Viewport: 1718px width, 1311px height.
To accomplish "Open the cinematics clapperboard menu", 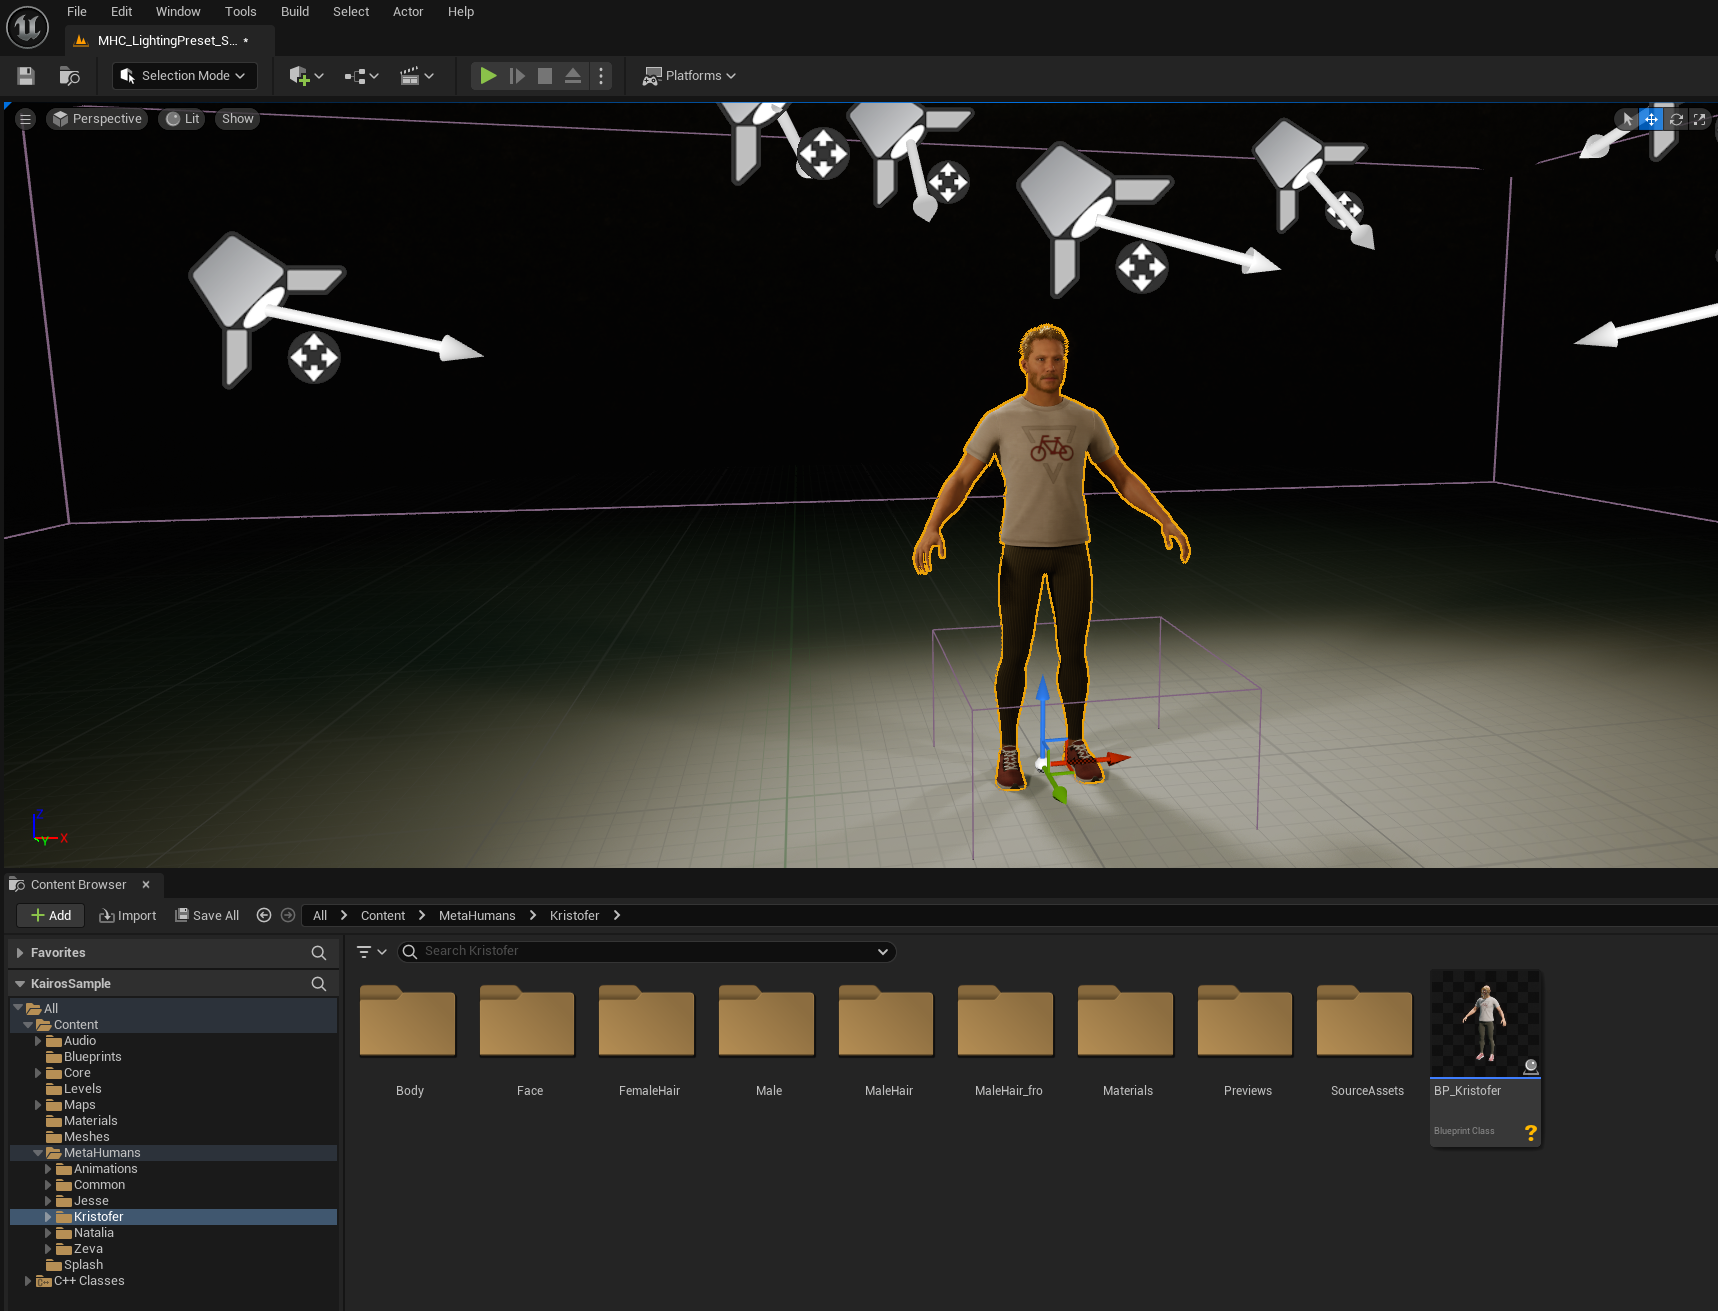I will pos(416,76).
